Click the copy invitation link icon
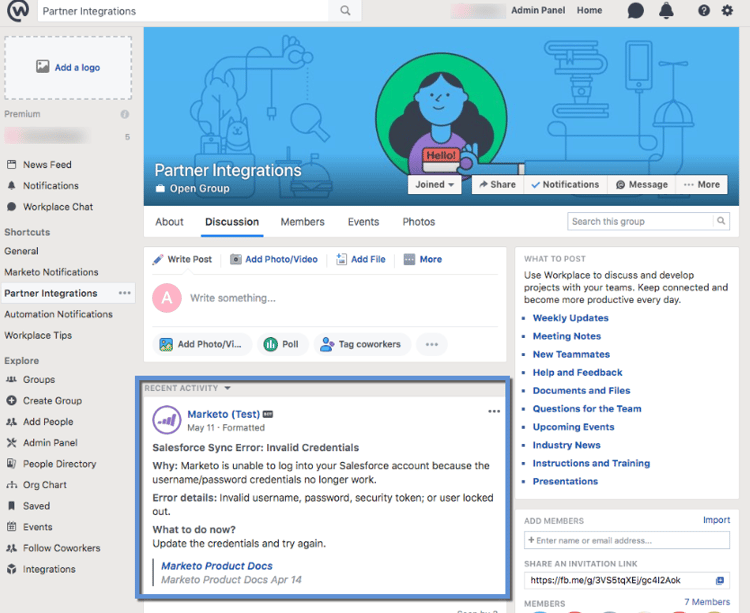Viewport: 750px width, 613px height. (720, 580)
